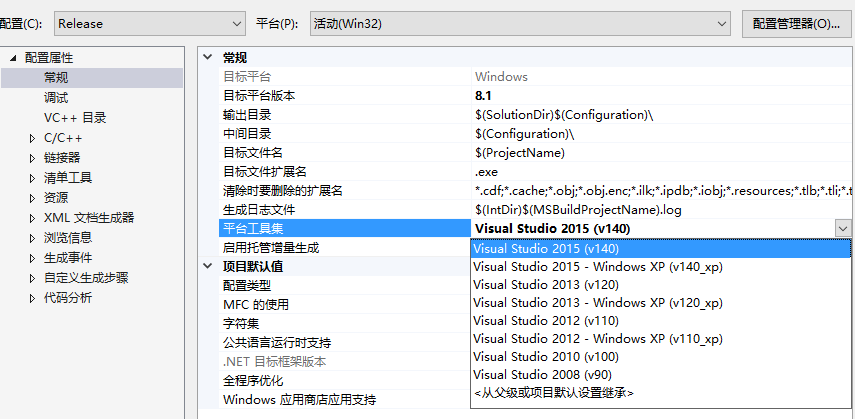Screen dimensions: 855x419
Task: Click the 目标平台 Windows value
Action: point(501,77)
